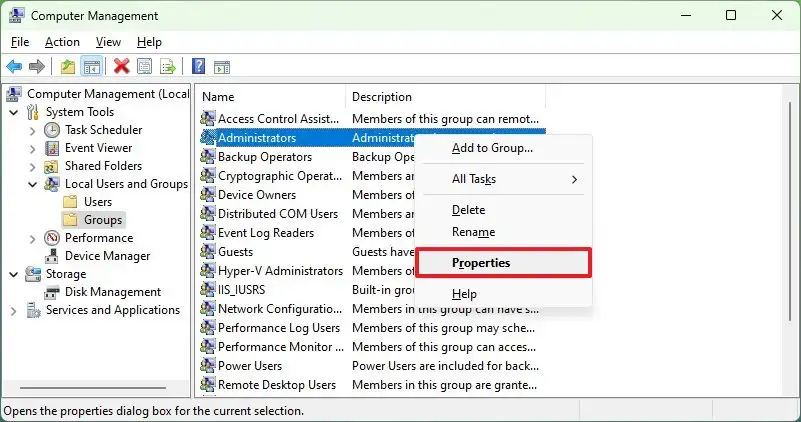Collapse the Local Users and Groups node
The width and height of the screenshot is (801, 422).
click(33, 184)
